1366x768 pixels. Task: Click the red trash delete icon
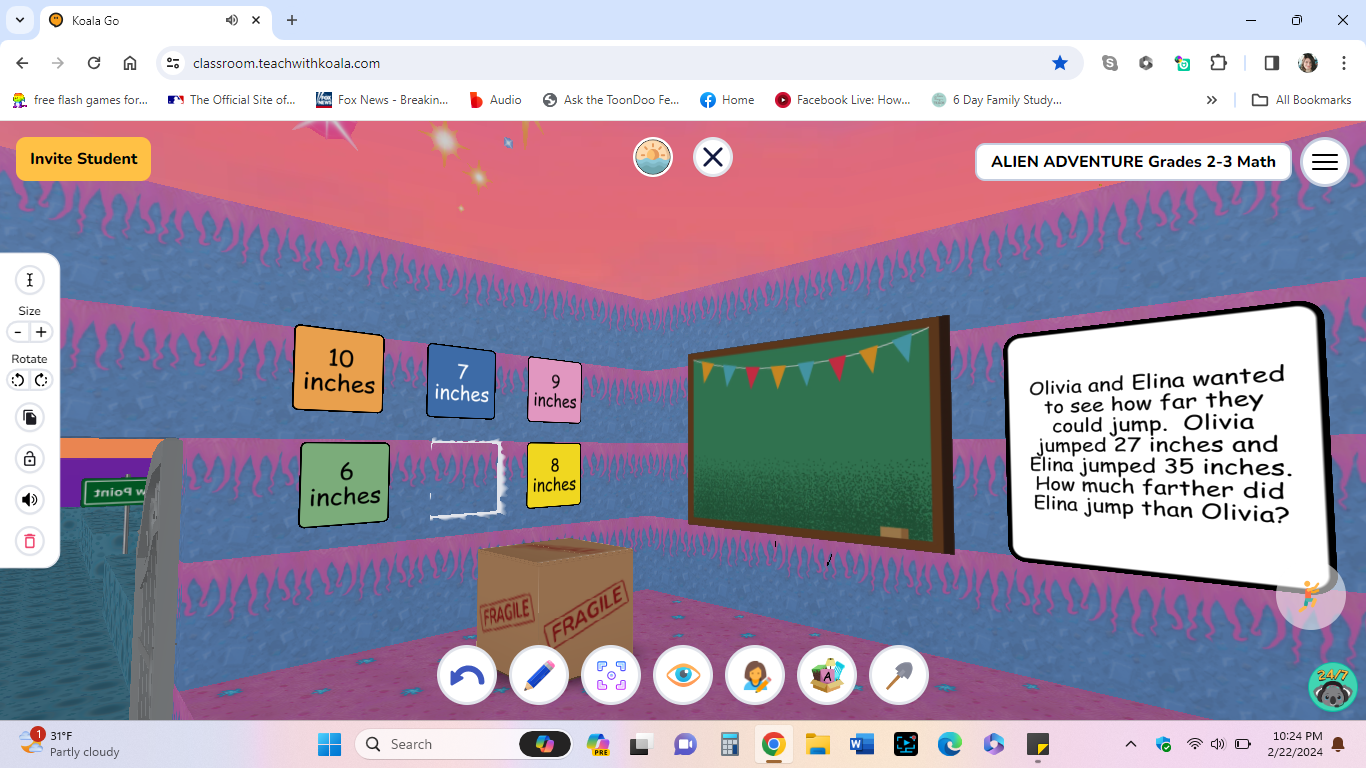[29, 539]
